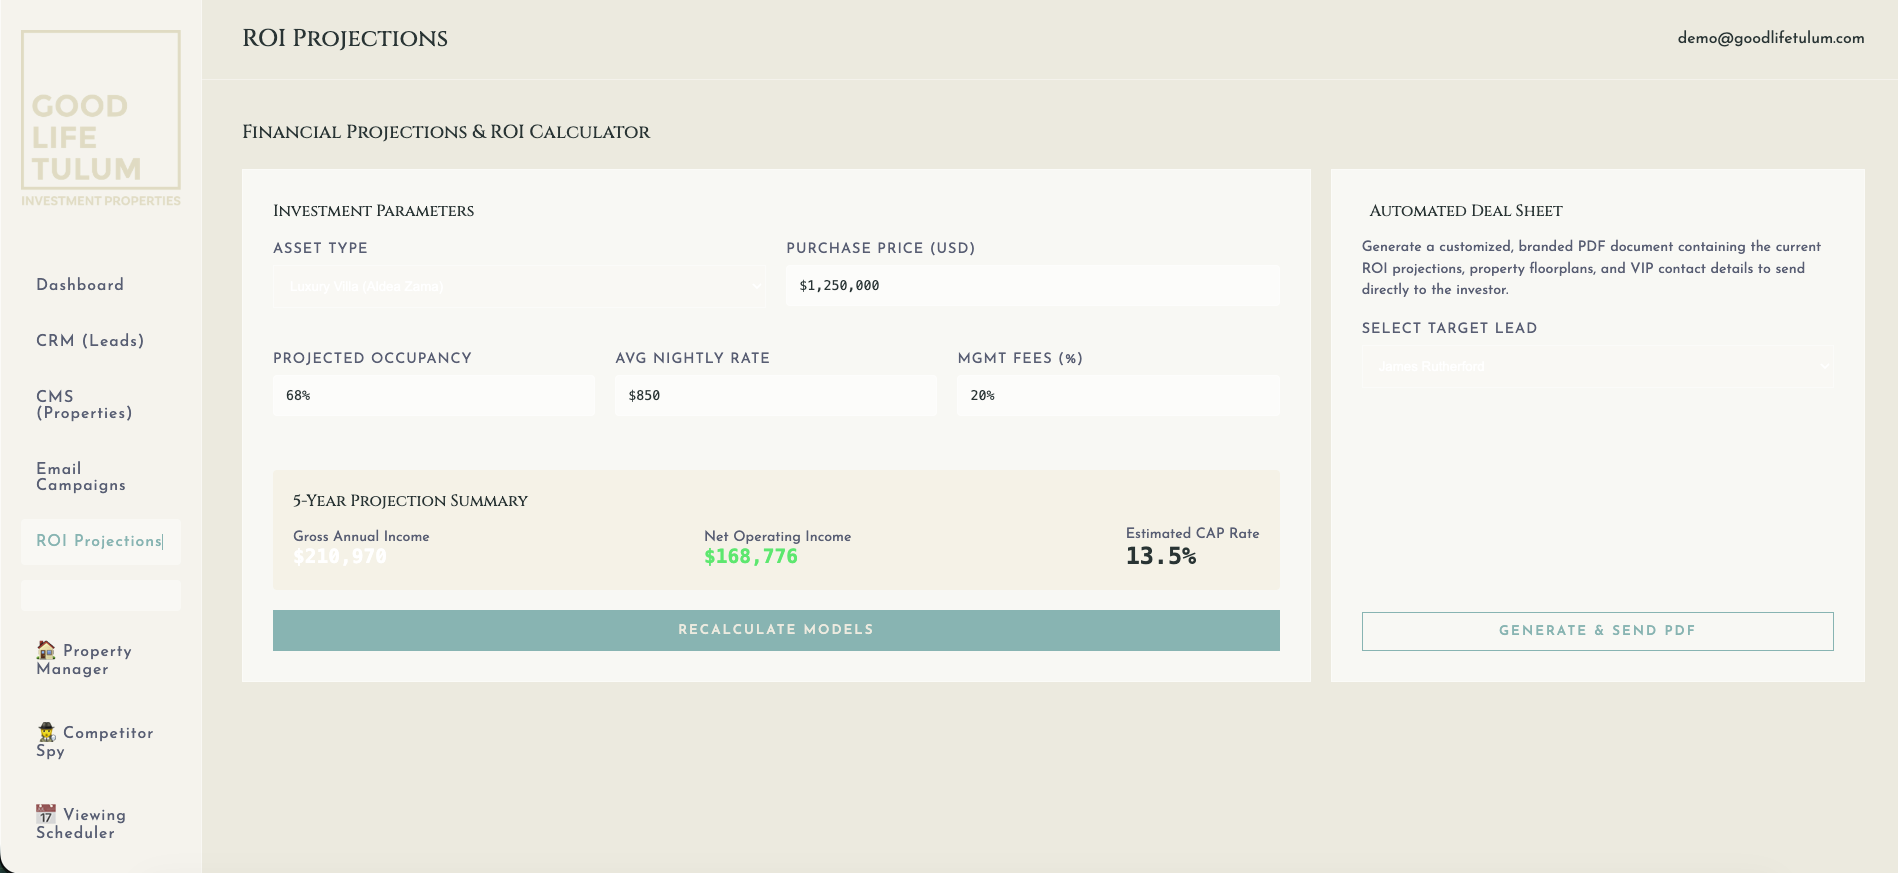Click the blank sidebar item below ROI Projections

pyautogui.click(x=101, y=596)
